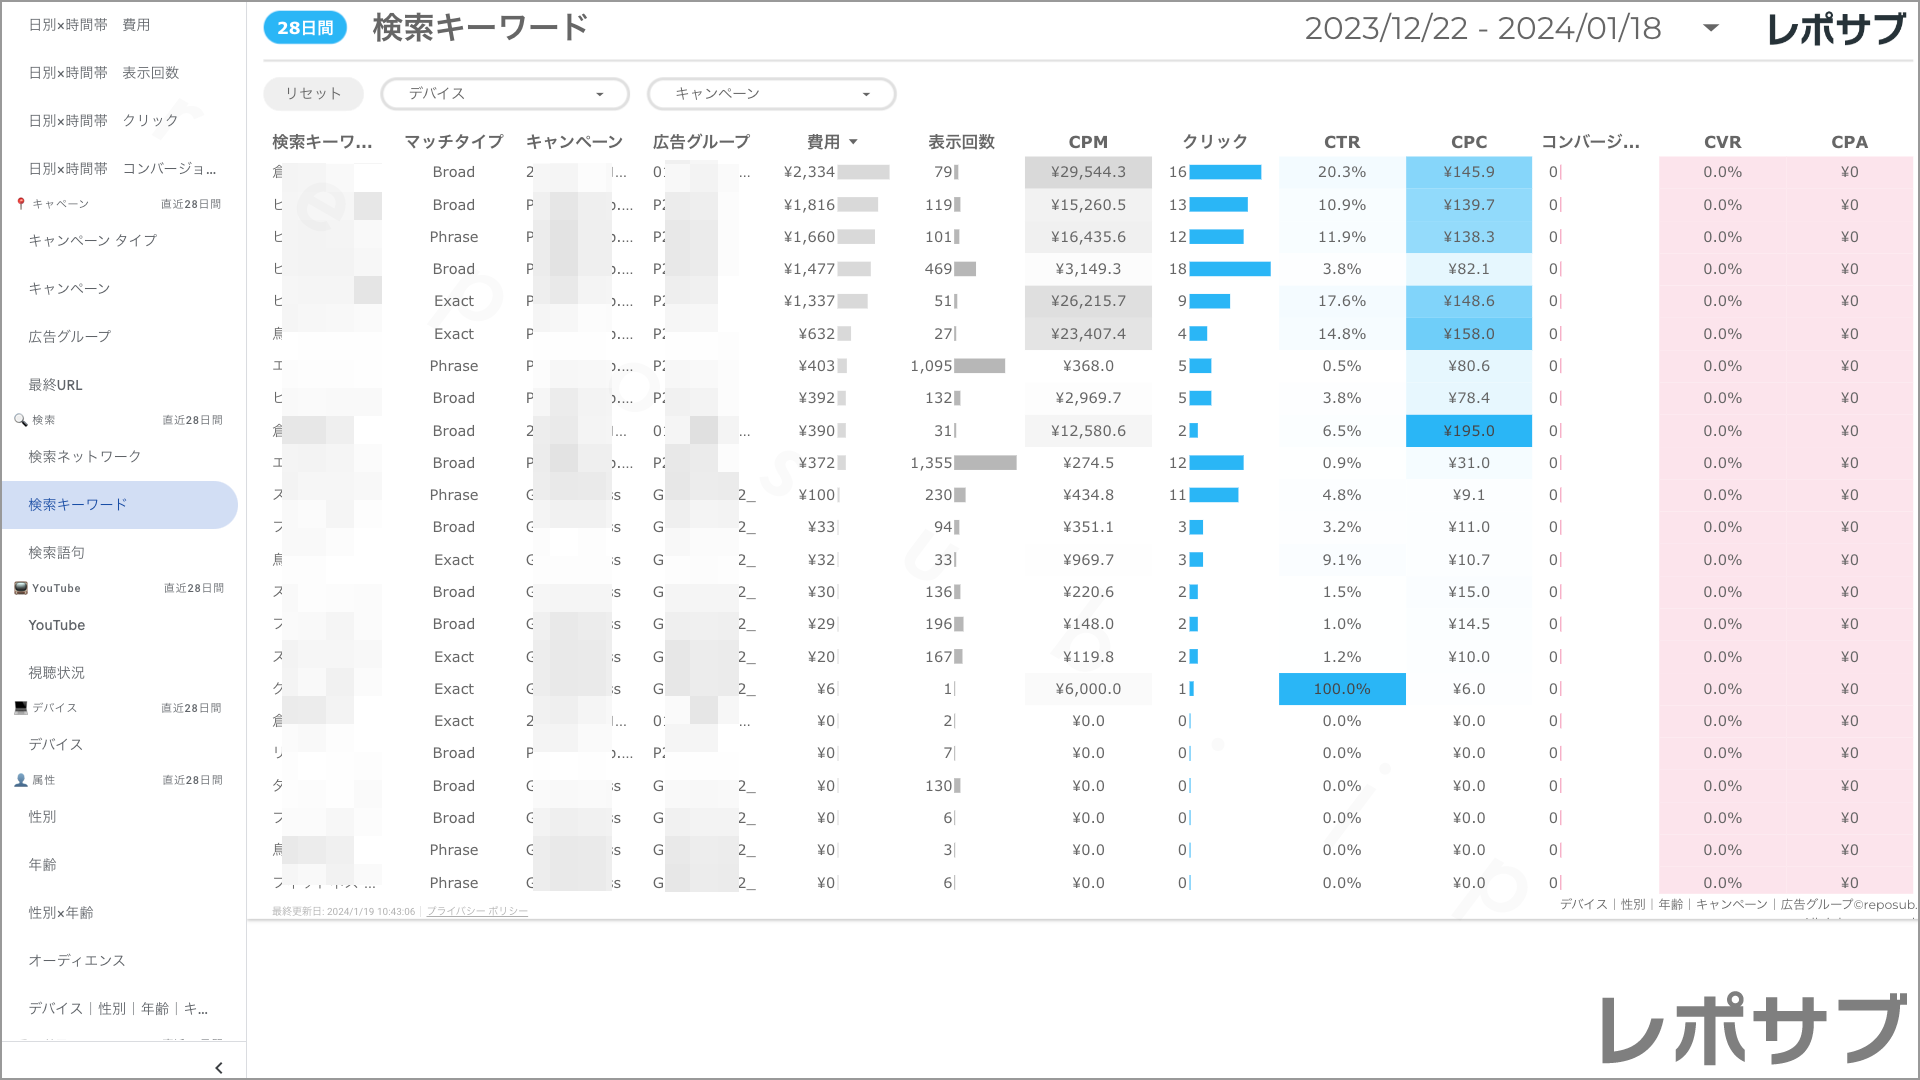This screenshot has height=1080, width=1920.
Task: Click the 検索 magnifying glass icon in sidebar
Action: [21, 420]
